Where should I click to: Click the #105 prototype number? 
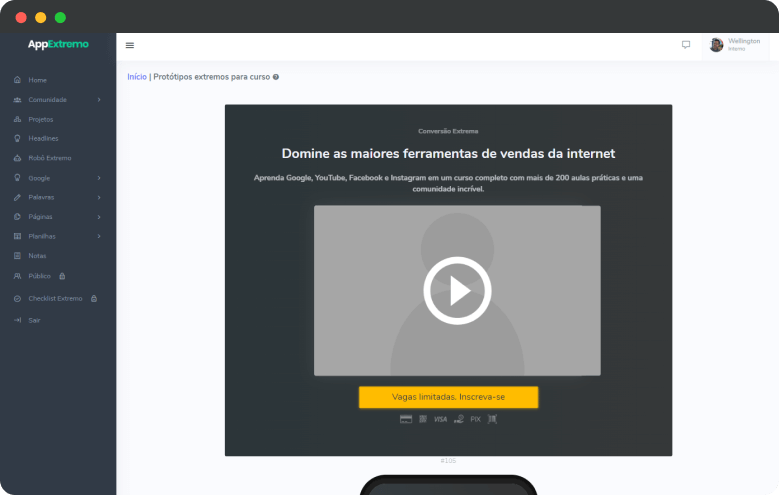click(x=448, y=461)
